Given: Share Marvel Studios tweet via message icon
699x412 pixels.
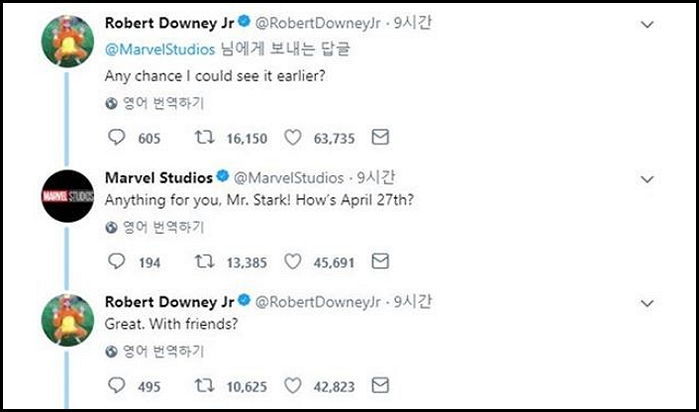Looking at the screenshot, I should (380, 262).
